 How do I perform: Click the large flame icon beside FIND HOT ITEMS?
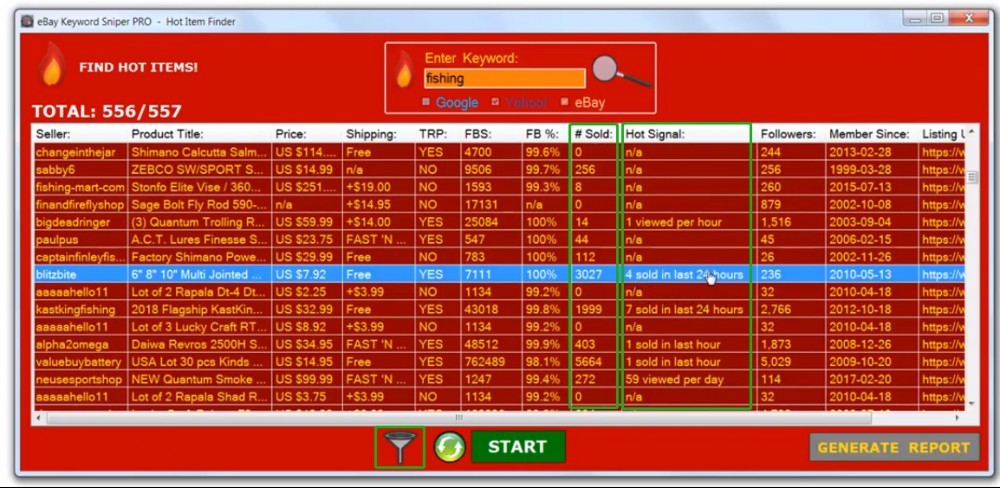coord(52,64)
